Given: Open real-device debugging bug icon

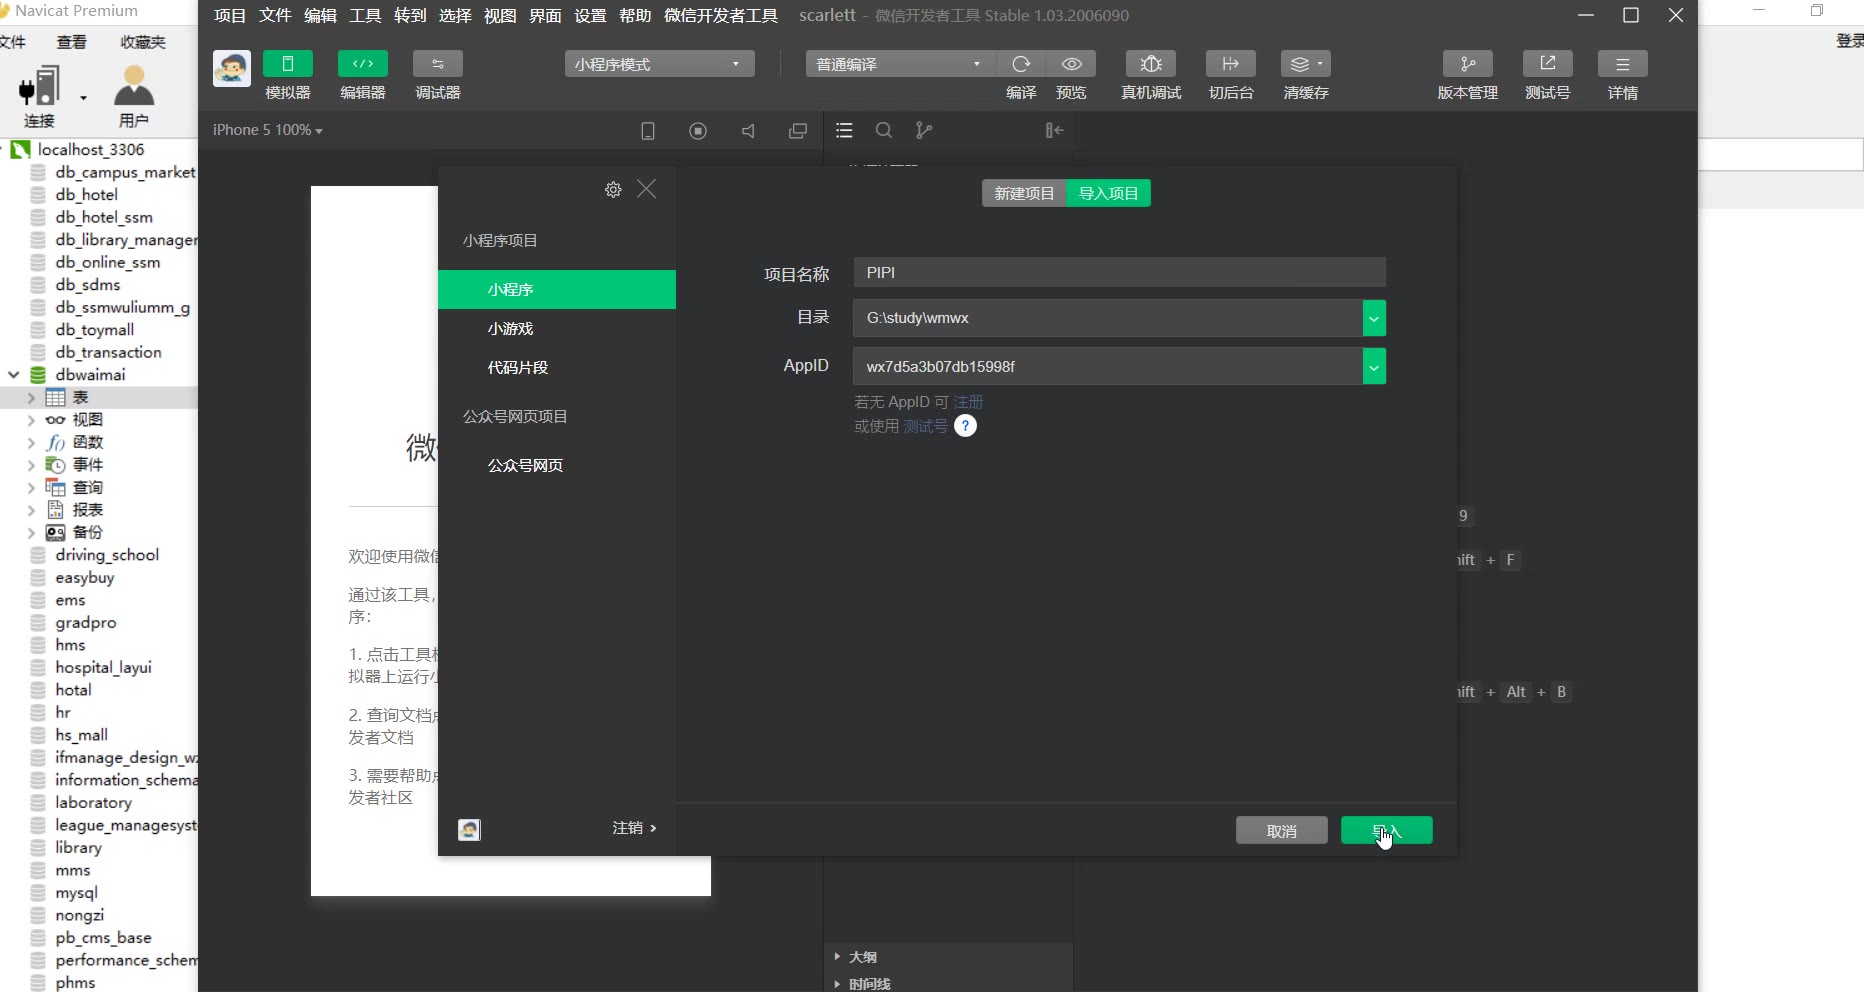Looking at the screenshot, I should click(x=1151, y=64).
